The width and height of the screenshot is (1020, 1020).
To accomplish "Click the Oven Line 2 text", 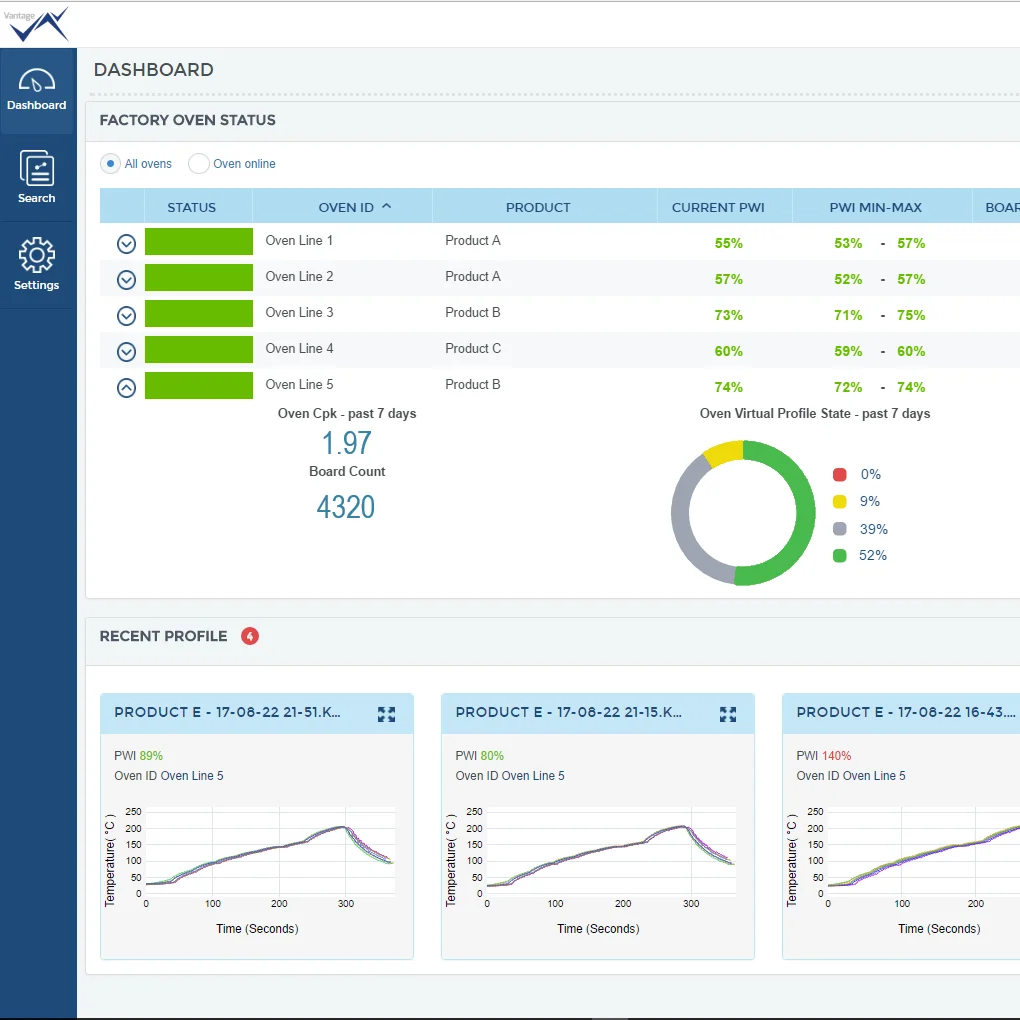I will point(299,276).
